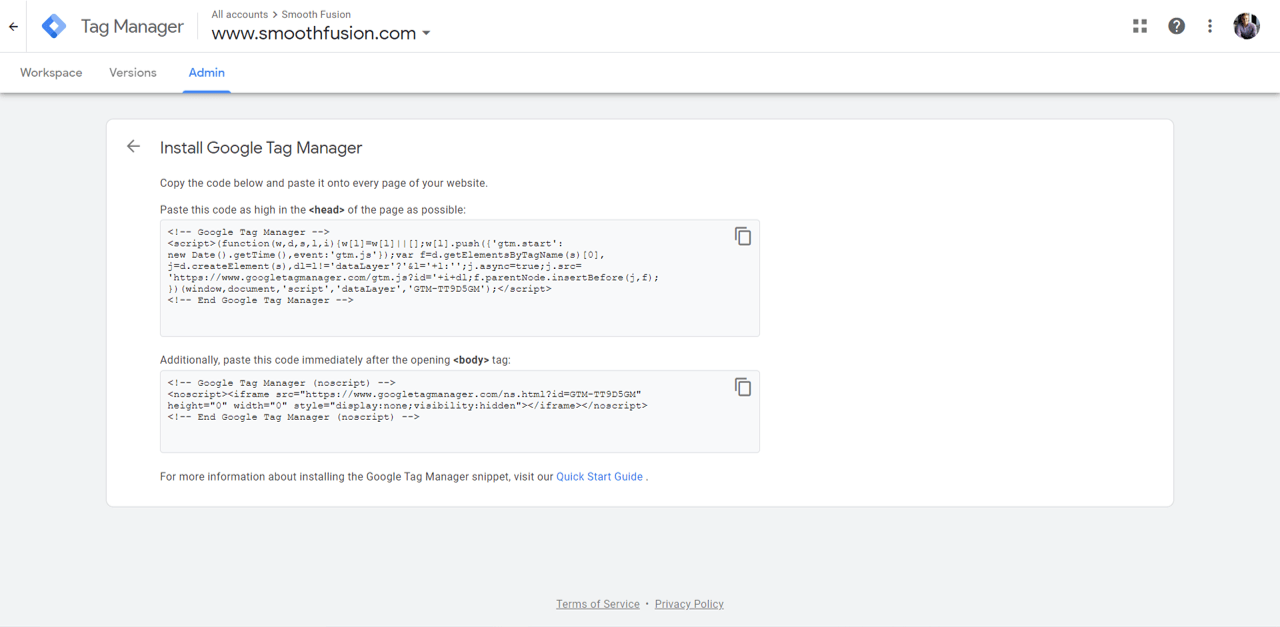Open the Quick Start Guide link
Screen dimensions: 1280x627
coord(599,477)
